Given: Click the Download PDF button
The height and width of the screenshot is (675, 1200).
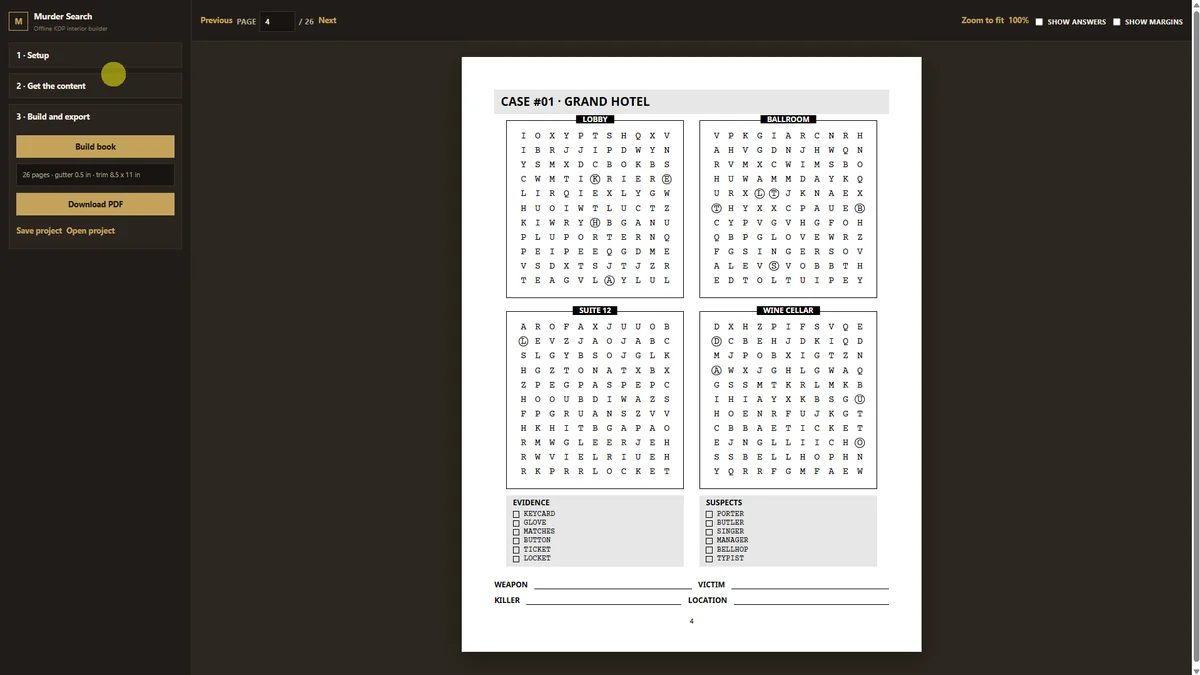Looking at the screenshot, I should click(x=95, y=204).
